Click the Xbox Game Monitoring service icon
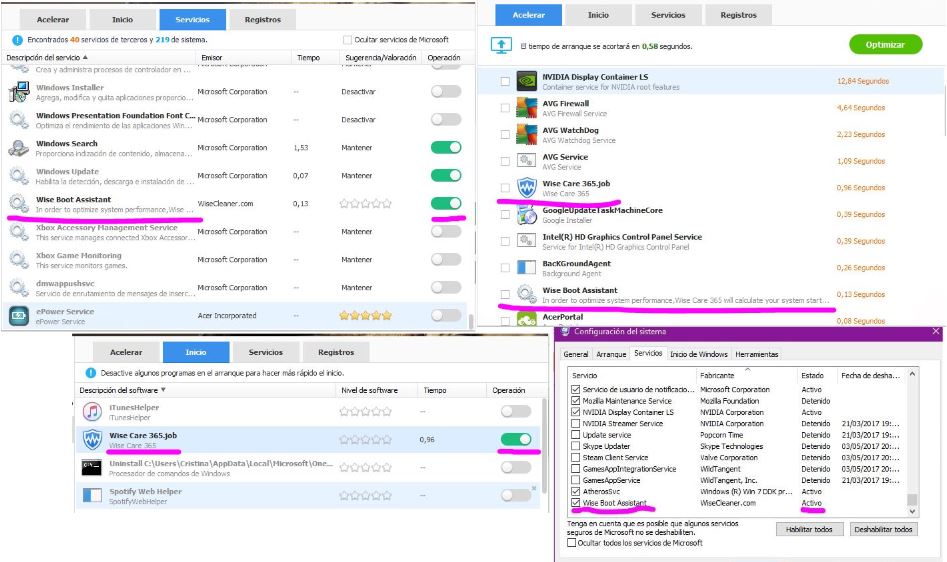This screenshot has width=947, height=562. coord(19,260)
